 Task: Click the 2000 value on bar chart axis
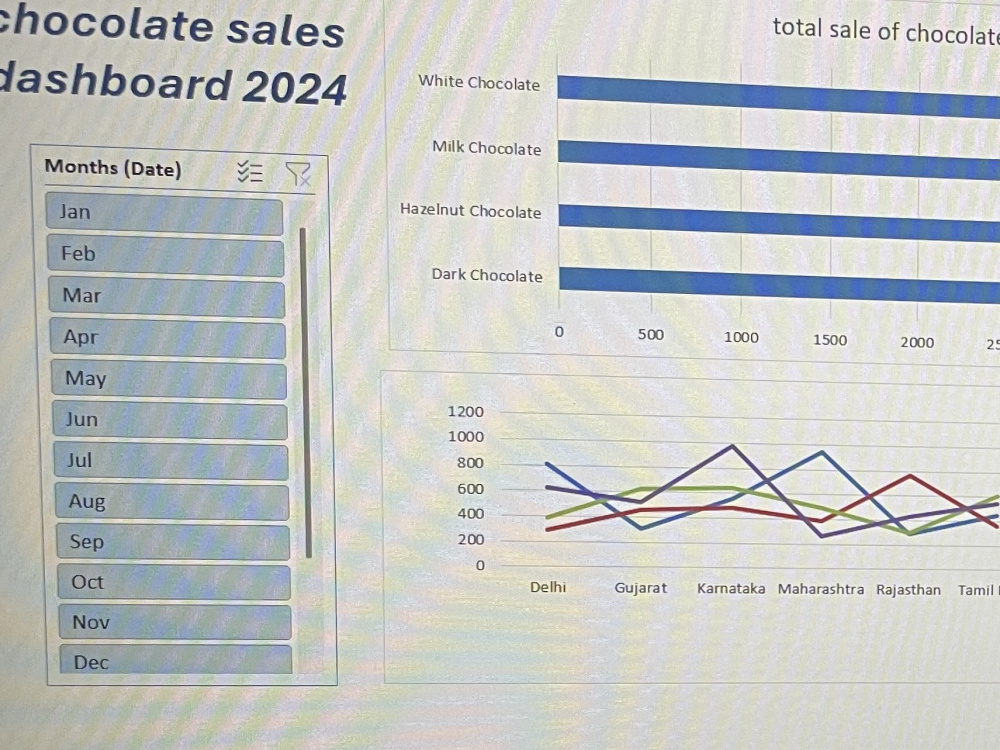click(917, 342)
